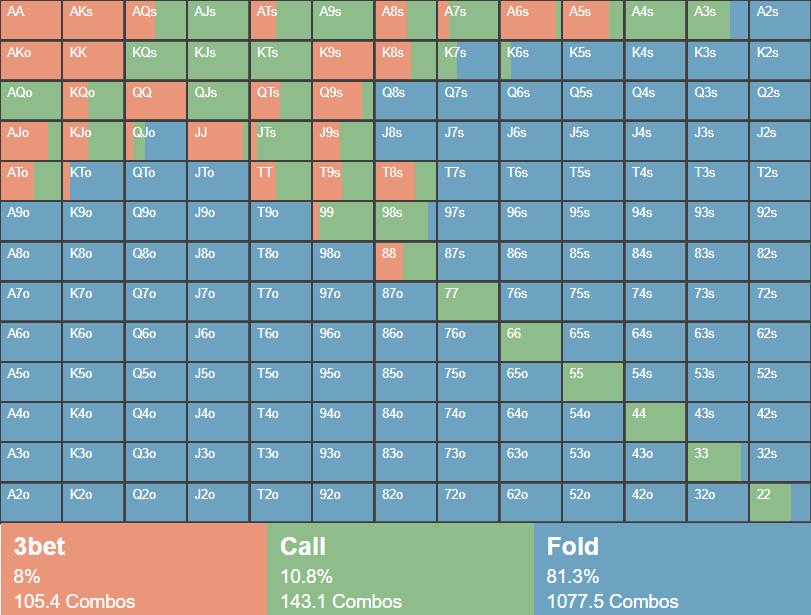Select the green Call legend panel

click(x=401, y=570)
